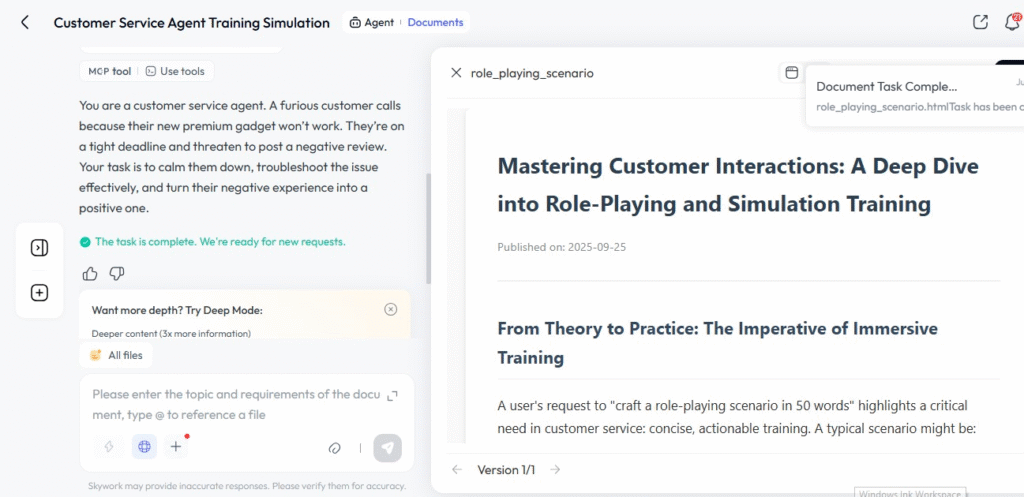Screen dimensions: 1024x497
Task: Dismiss the Deep Mode suggestion banner
Action: pos(390,310)
